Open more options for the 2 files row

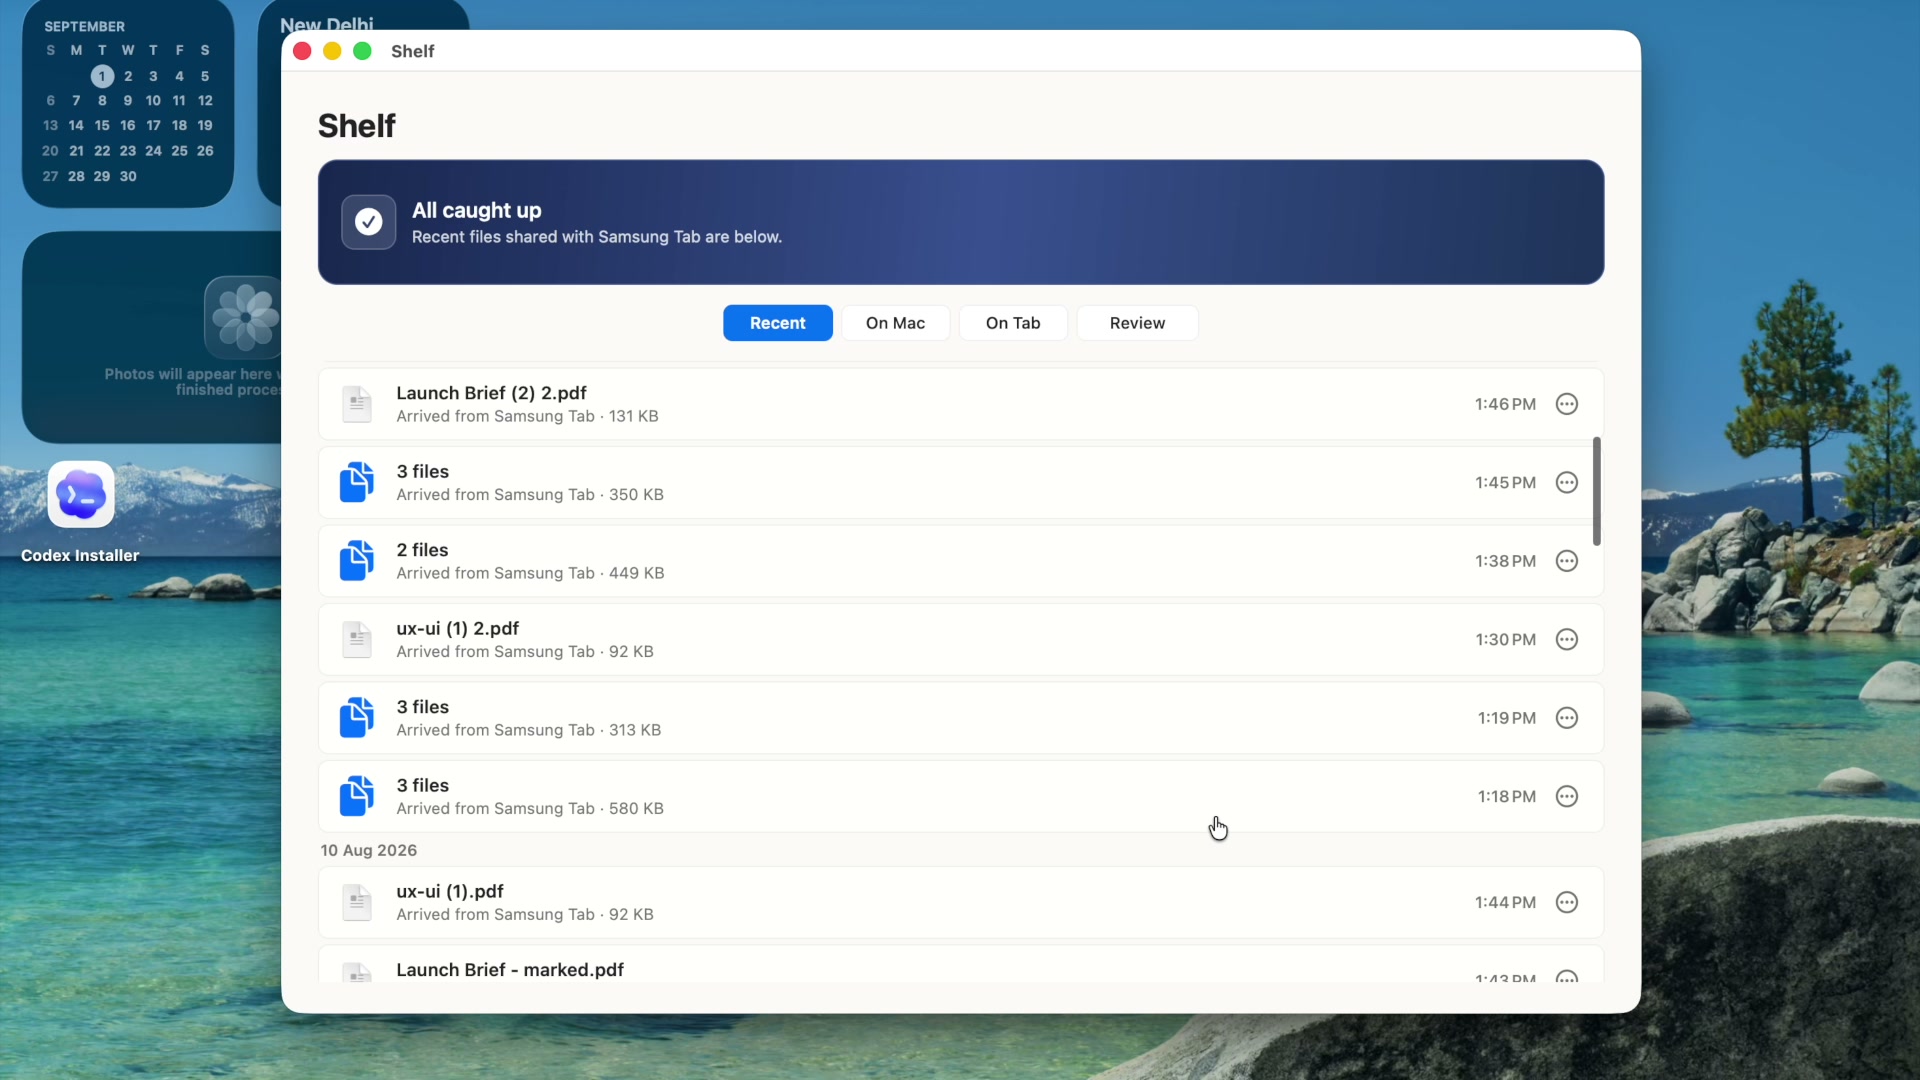point(1567,561)
